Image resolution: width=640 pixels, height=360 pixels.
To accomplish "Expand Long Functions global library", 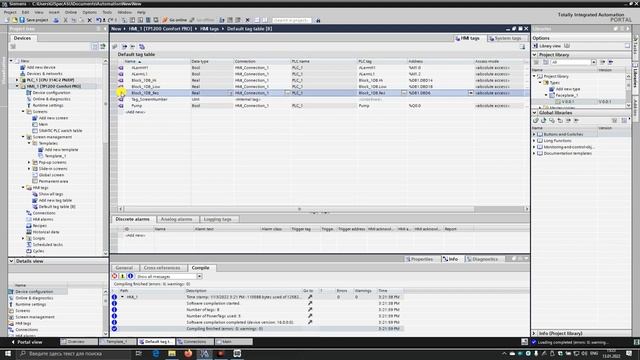I will pyautogui.click(x=534, y=140).
